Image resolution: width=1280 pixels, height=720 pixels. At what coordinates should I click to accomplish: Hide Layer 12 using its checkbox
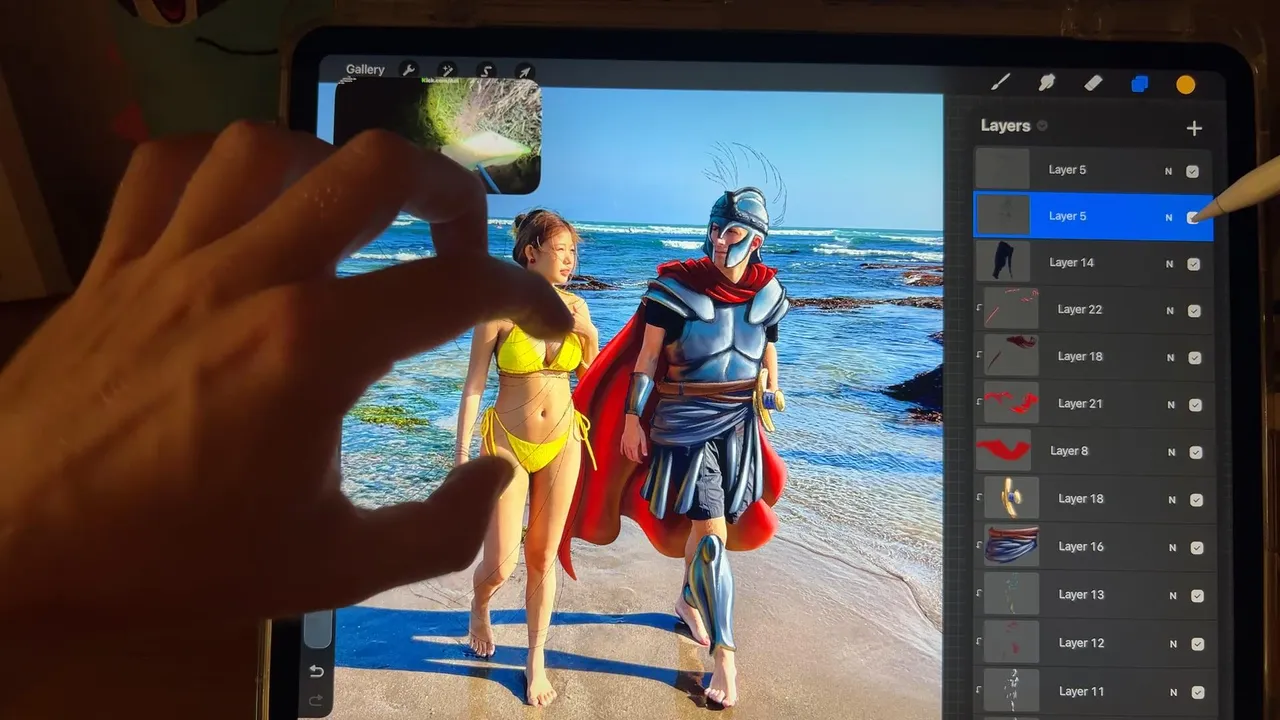(x=1197, y=644)
